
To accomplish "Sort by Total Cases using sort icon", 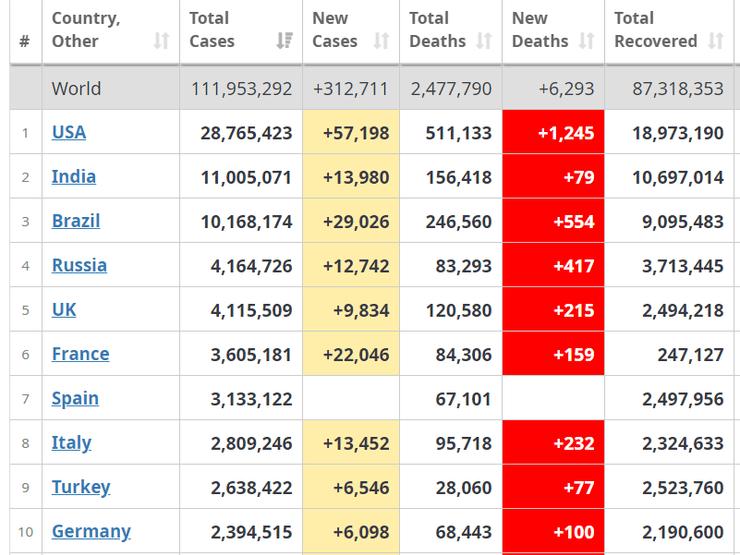I will coord(284,41).
